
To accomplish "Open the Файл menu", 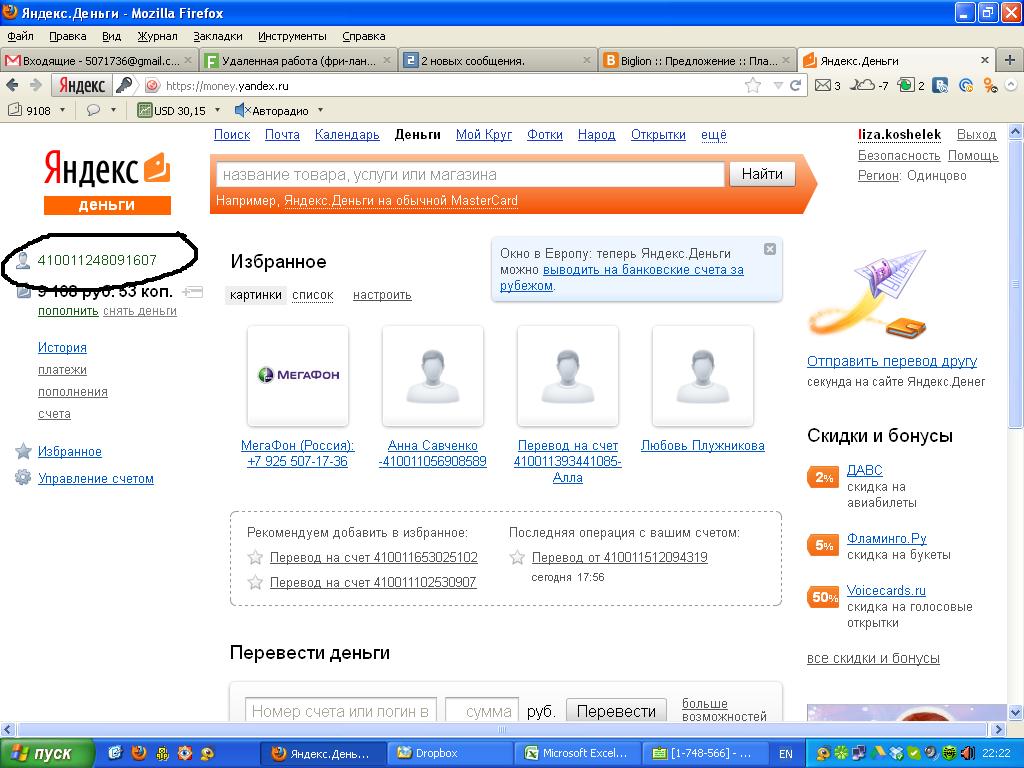I will coord(20,36).
